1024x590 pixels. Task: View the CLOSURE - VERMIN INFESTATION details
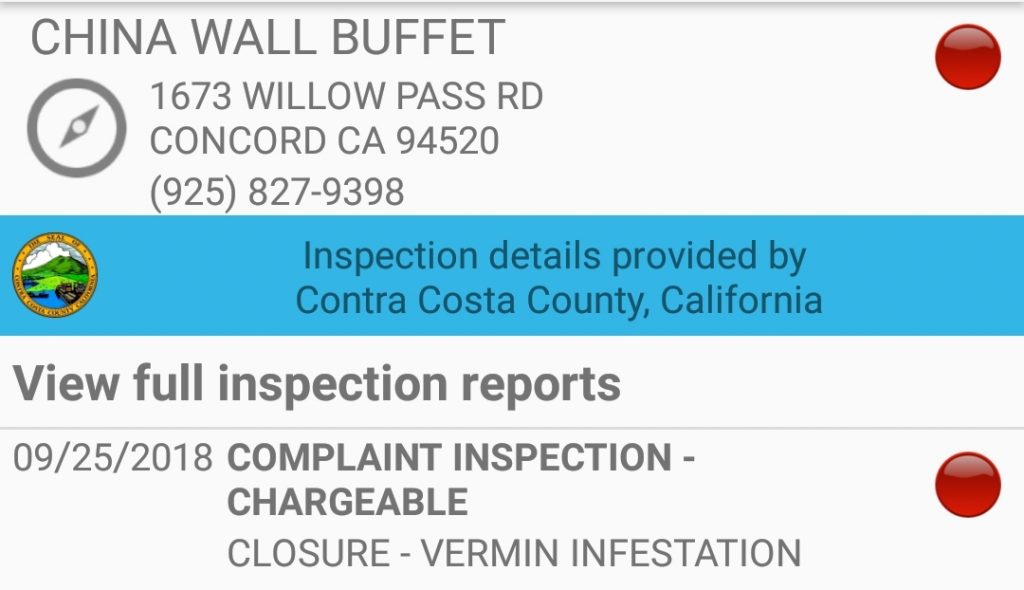coord(514,553)
